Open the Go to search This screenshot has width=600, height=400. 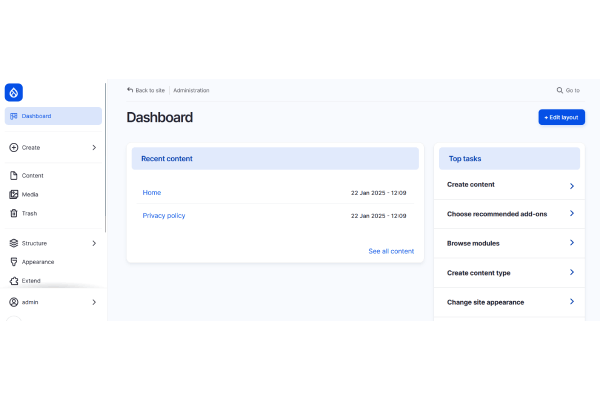(568, 90)
